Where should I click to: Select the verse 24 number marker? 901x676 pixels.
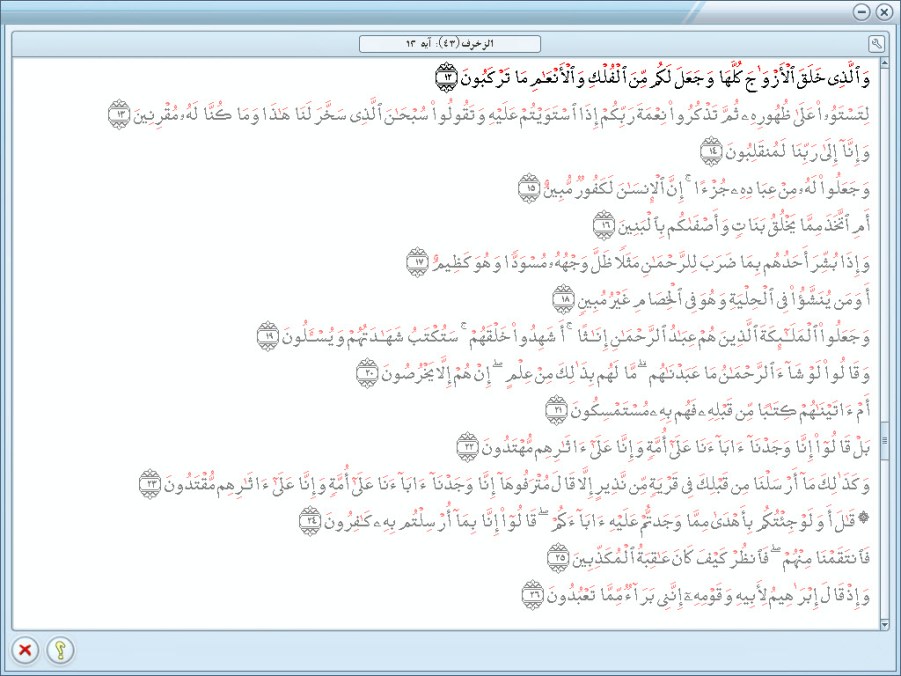(x=311, y=521)
